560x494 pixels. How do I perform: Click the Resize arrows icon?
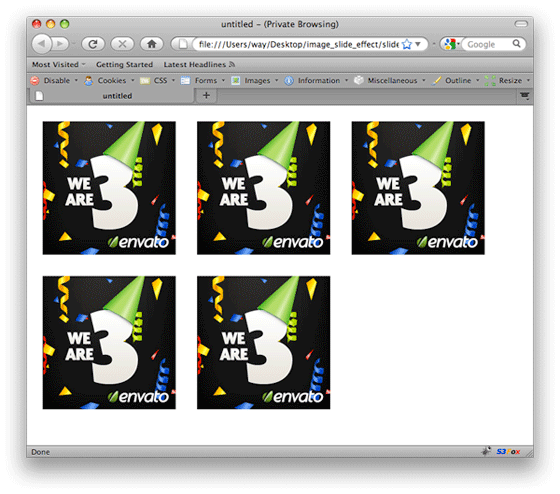(x=490, y=81)
